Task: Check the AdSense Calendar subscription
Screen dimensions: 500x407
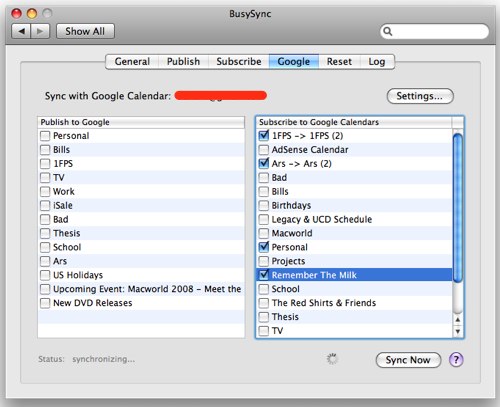Action: (x=264, y=150)
